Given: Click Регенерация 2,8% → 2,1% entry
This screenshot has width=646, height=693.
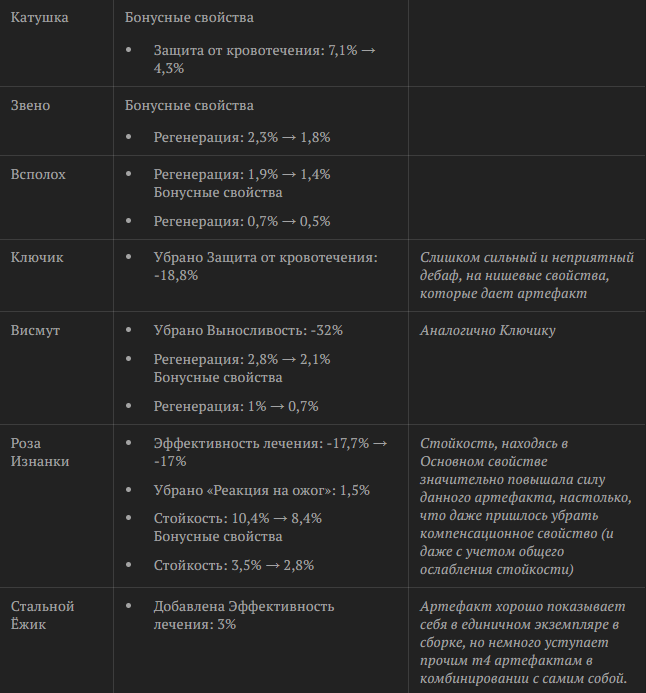Looking at the screenshot, I should tap(242, 359).
